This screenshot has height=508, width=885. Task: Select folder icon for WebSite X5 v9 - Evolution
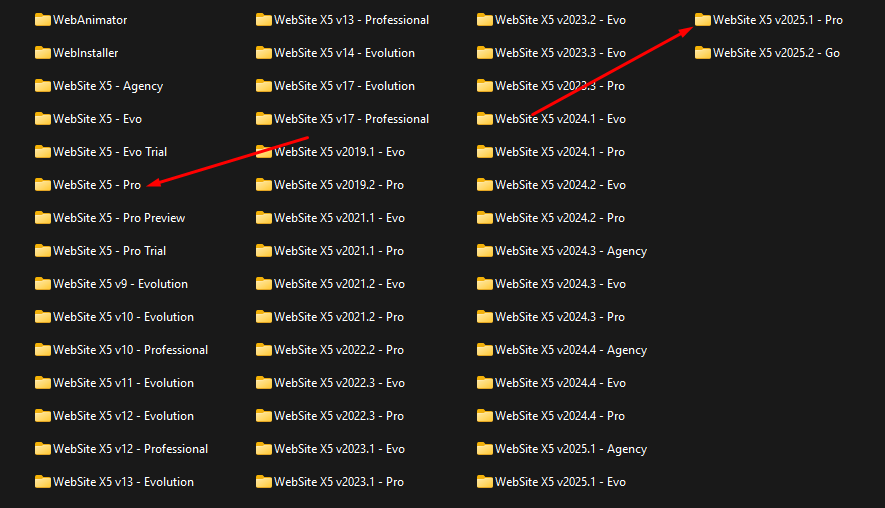[42, 284]
